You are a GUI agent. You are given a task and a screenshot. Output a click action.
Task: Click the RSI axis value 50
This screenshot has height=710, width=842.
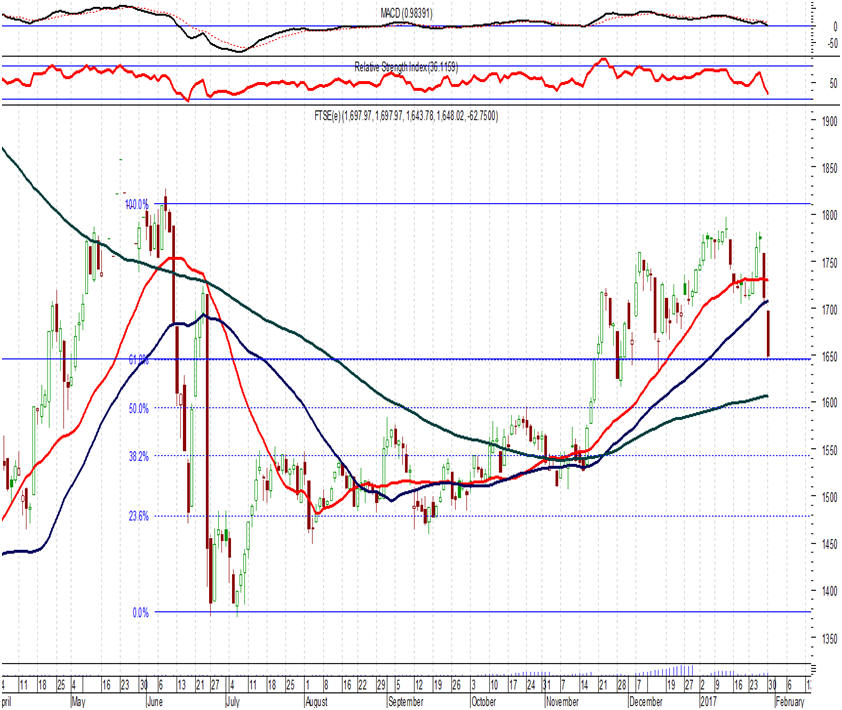pyautogui.click(x=833, y=84)
